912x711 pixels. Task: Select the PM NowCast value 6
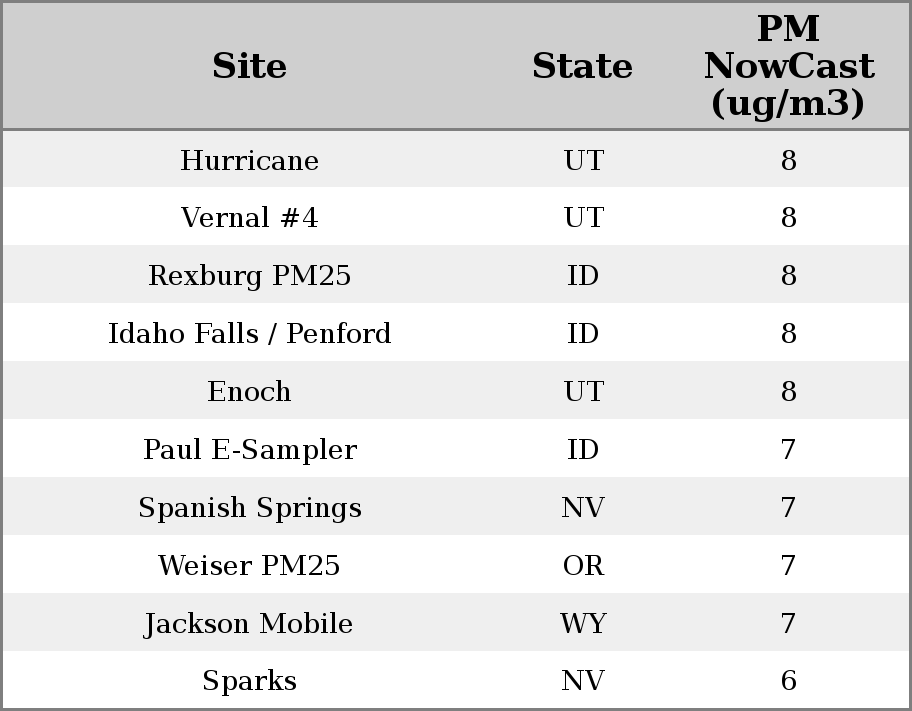(x=788, y=681)
